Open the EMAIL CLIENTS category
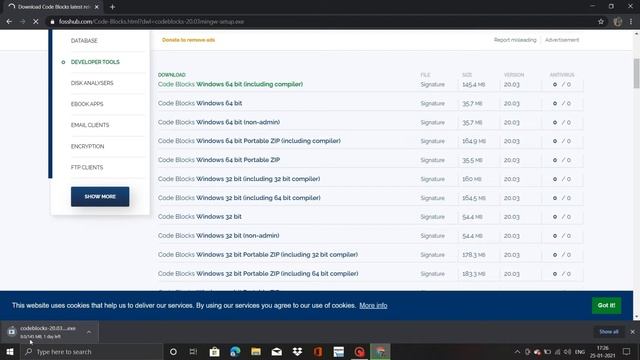Viewport: 640px width, 360px height. pos(90,125)
